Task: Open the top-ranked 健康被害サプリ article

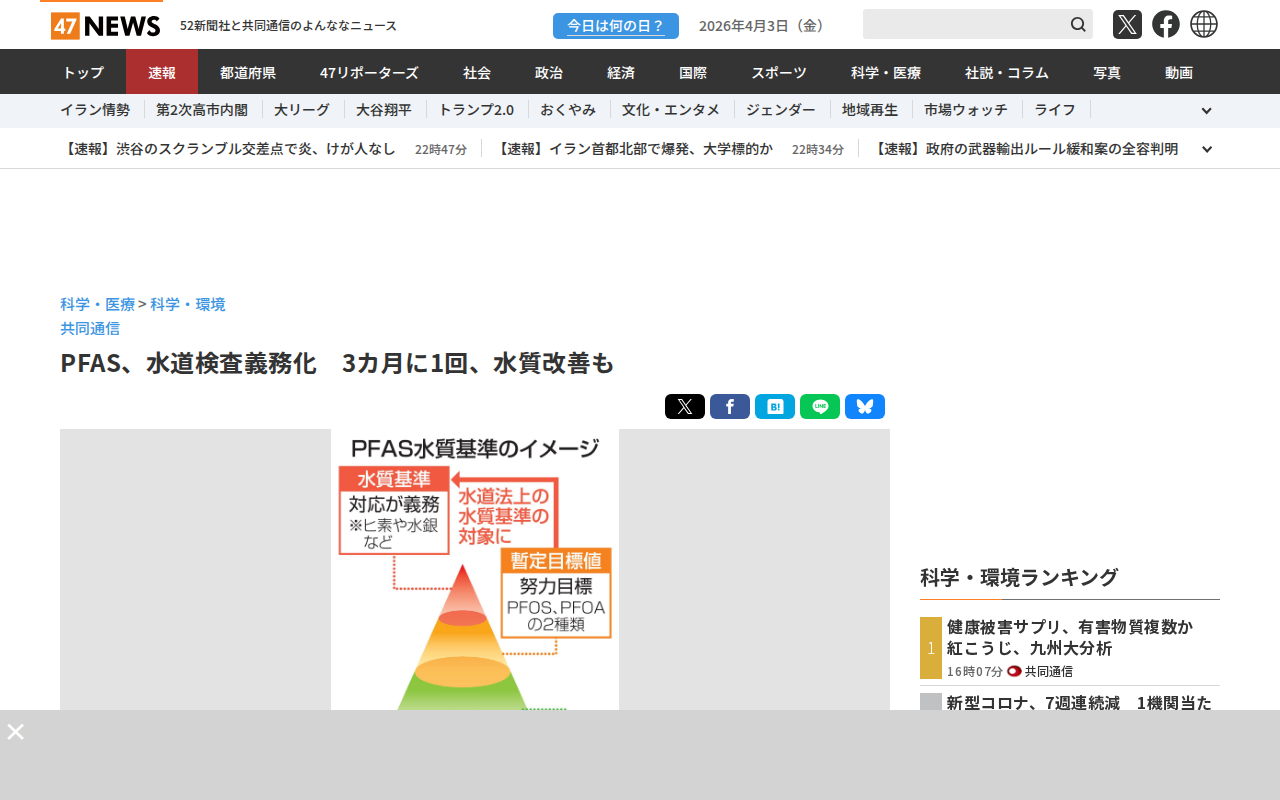Action: [x=1070, y=637]
